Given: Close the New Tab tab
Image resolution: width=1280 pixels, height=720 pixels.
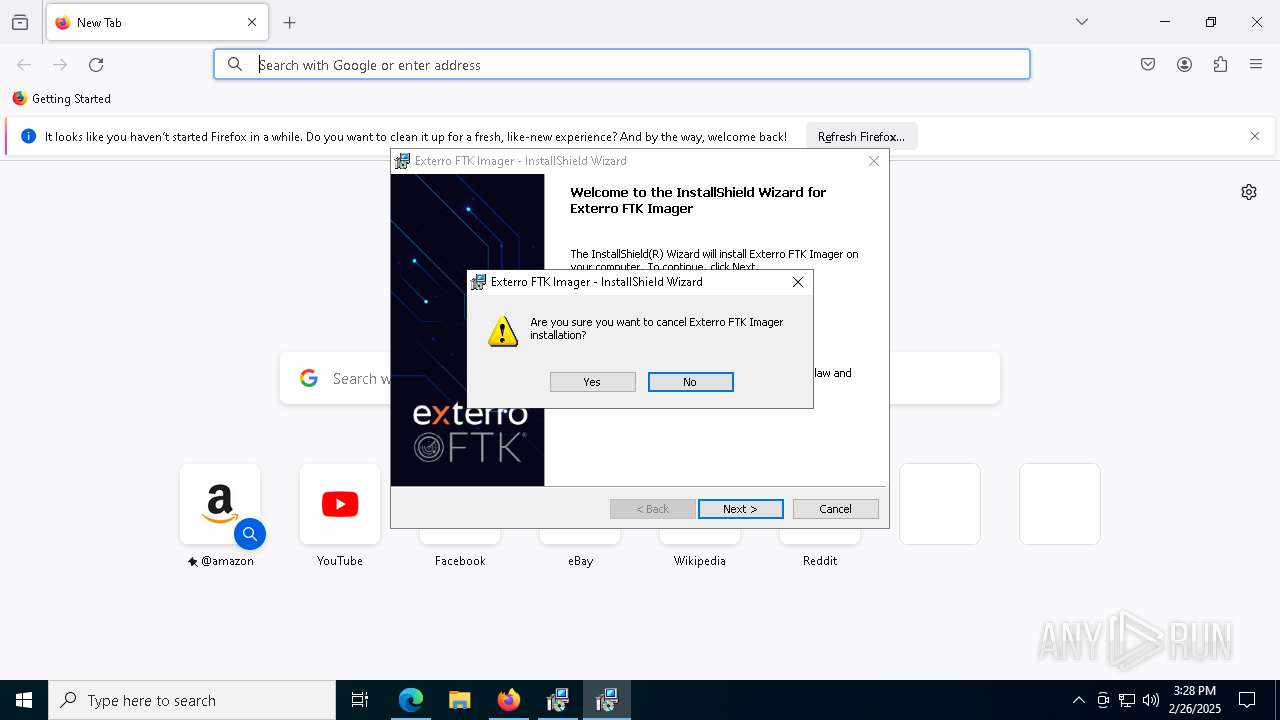Looking at the screenshot, I should (x=252, y=23).
